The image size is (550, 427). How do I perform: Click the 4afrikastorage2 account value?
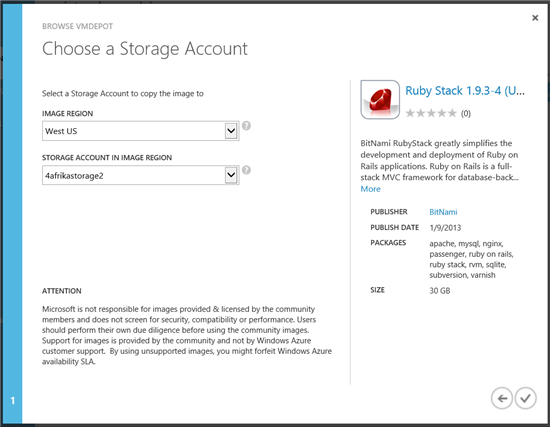74,175
